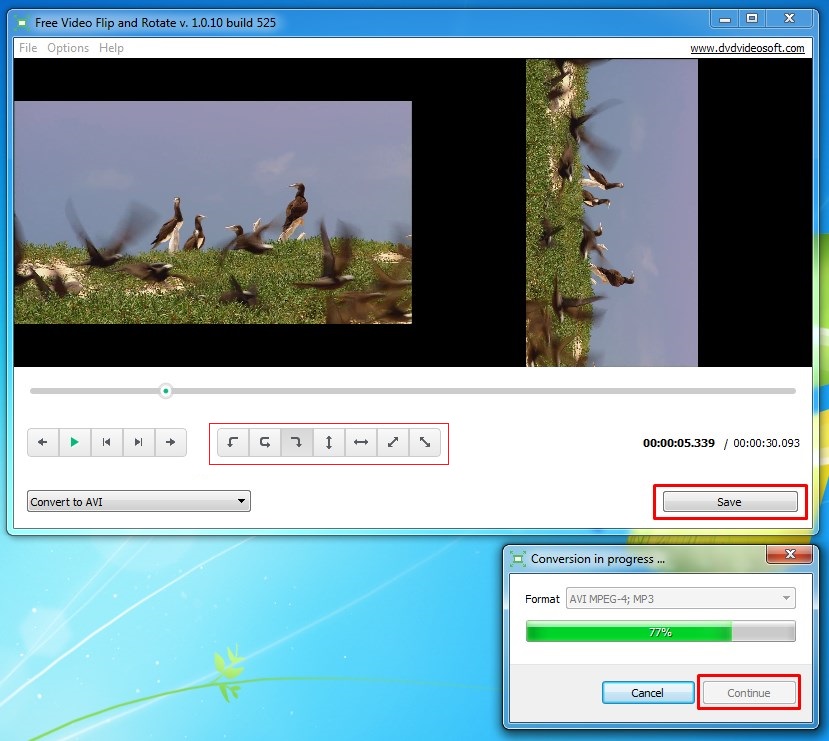The image size is (829, 741).
Task: Jump to the start of the video
Action: point(107,442)
